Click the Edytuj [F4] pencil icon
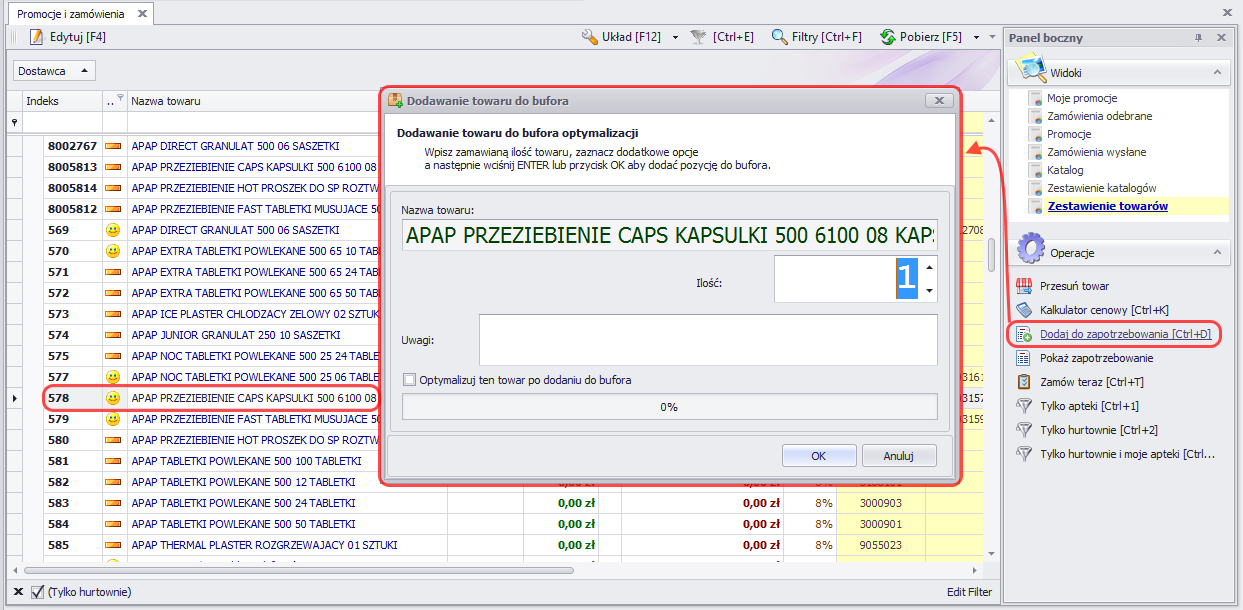1243x610 pixels. click(36, 37)
